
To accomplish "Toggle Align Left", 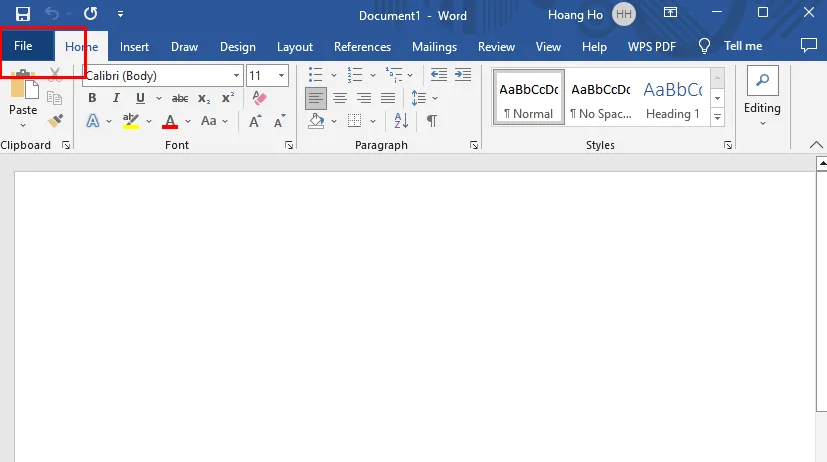I will tap(315, 98).
